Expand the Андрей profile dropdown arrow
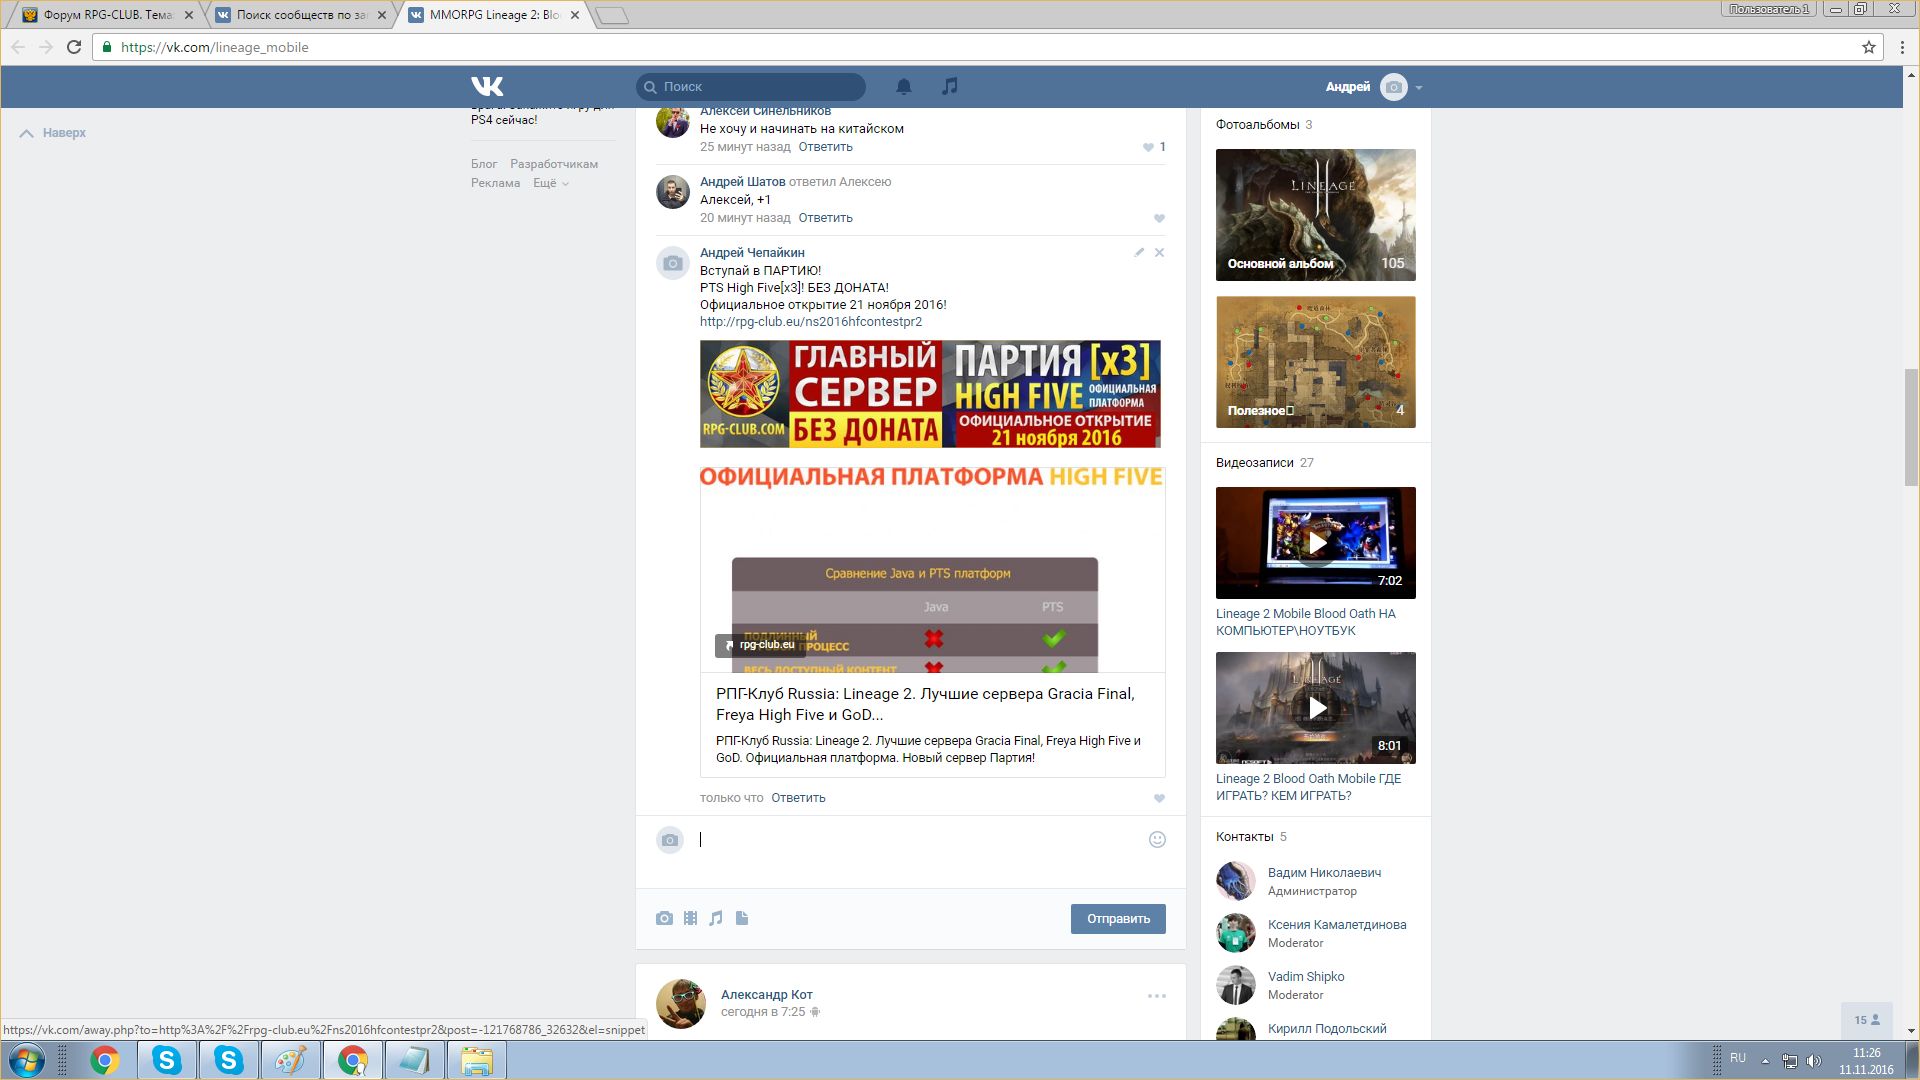 pyautogui.click(x=1419, y=88)
